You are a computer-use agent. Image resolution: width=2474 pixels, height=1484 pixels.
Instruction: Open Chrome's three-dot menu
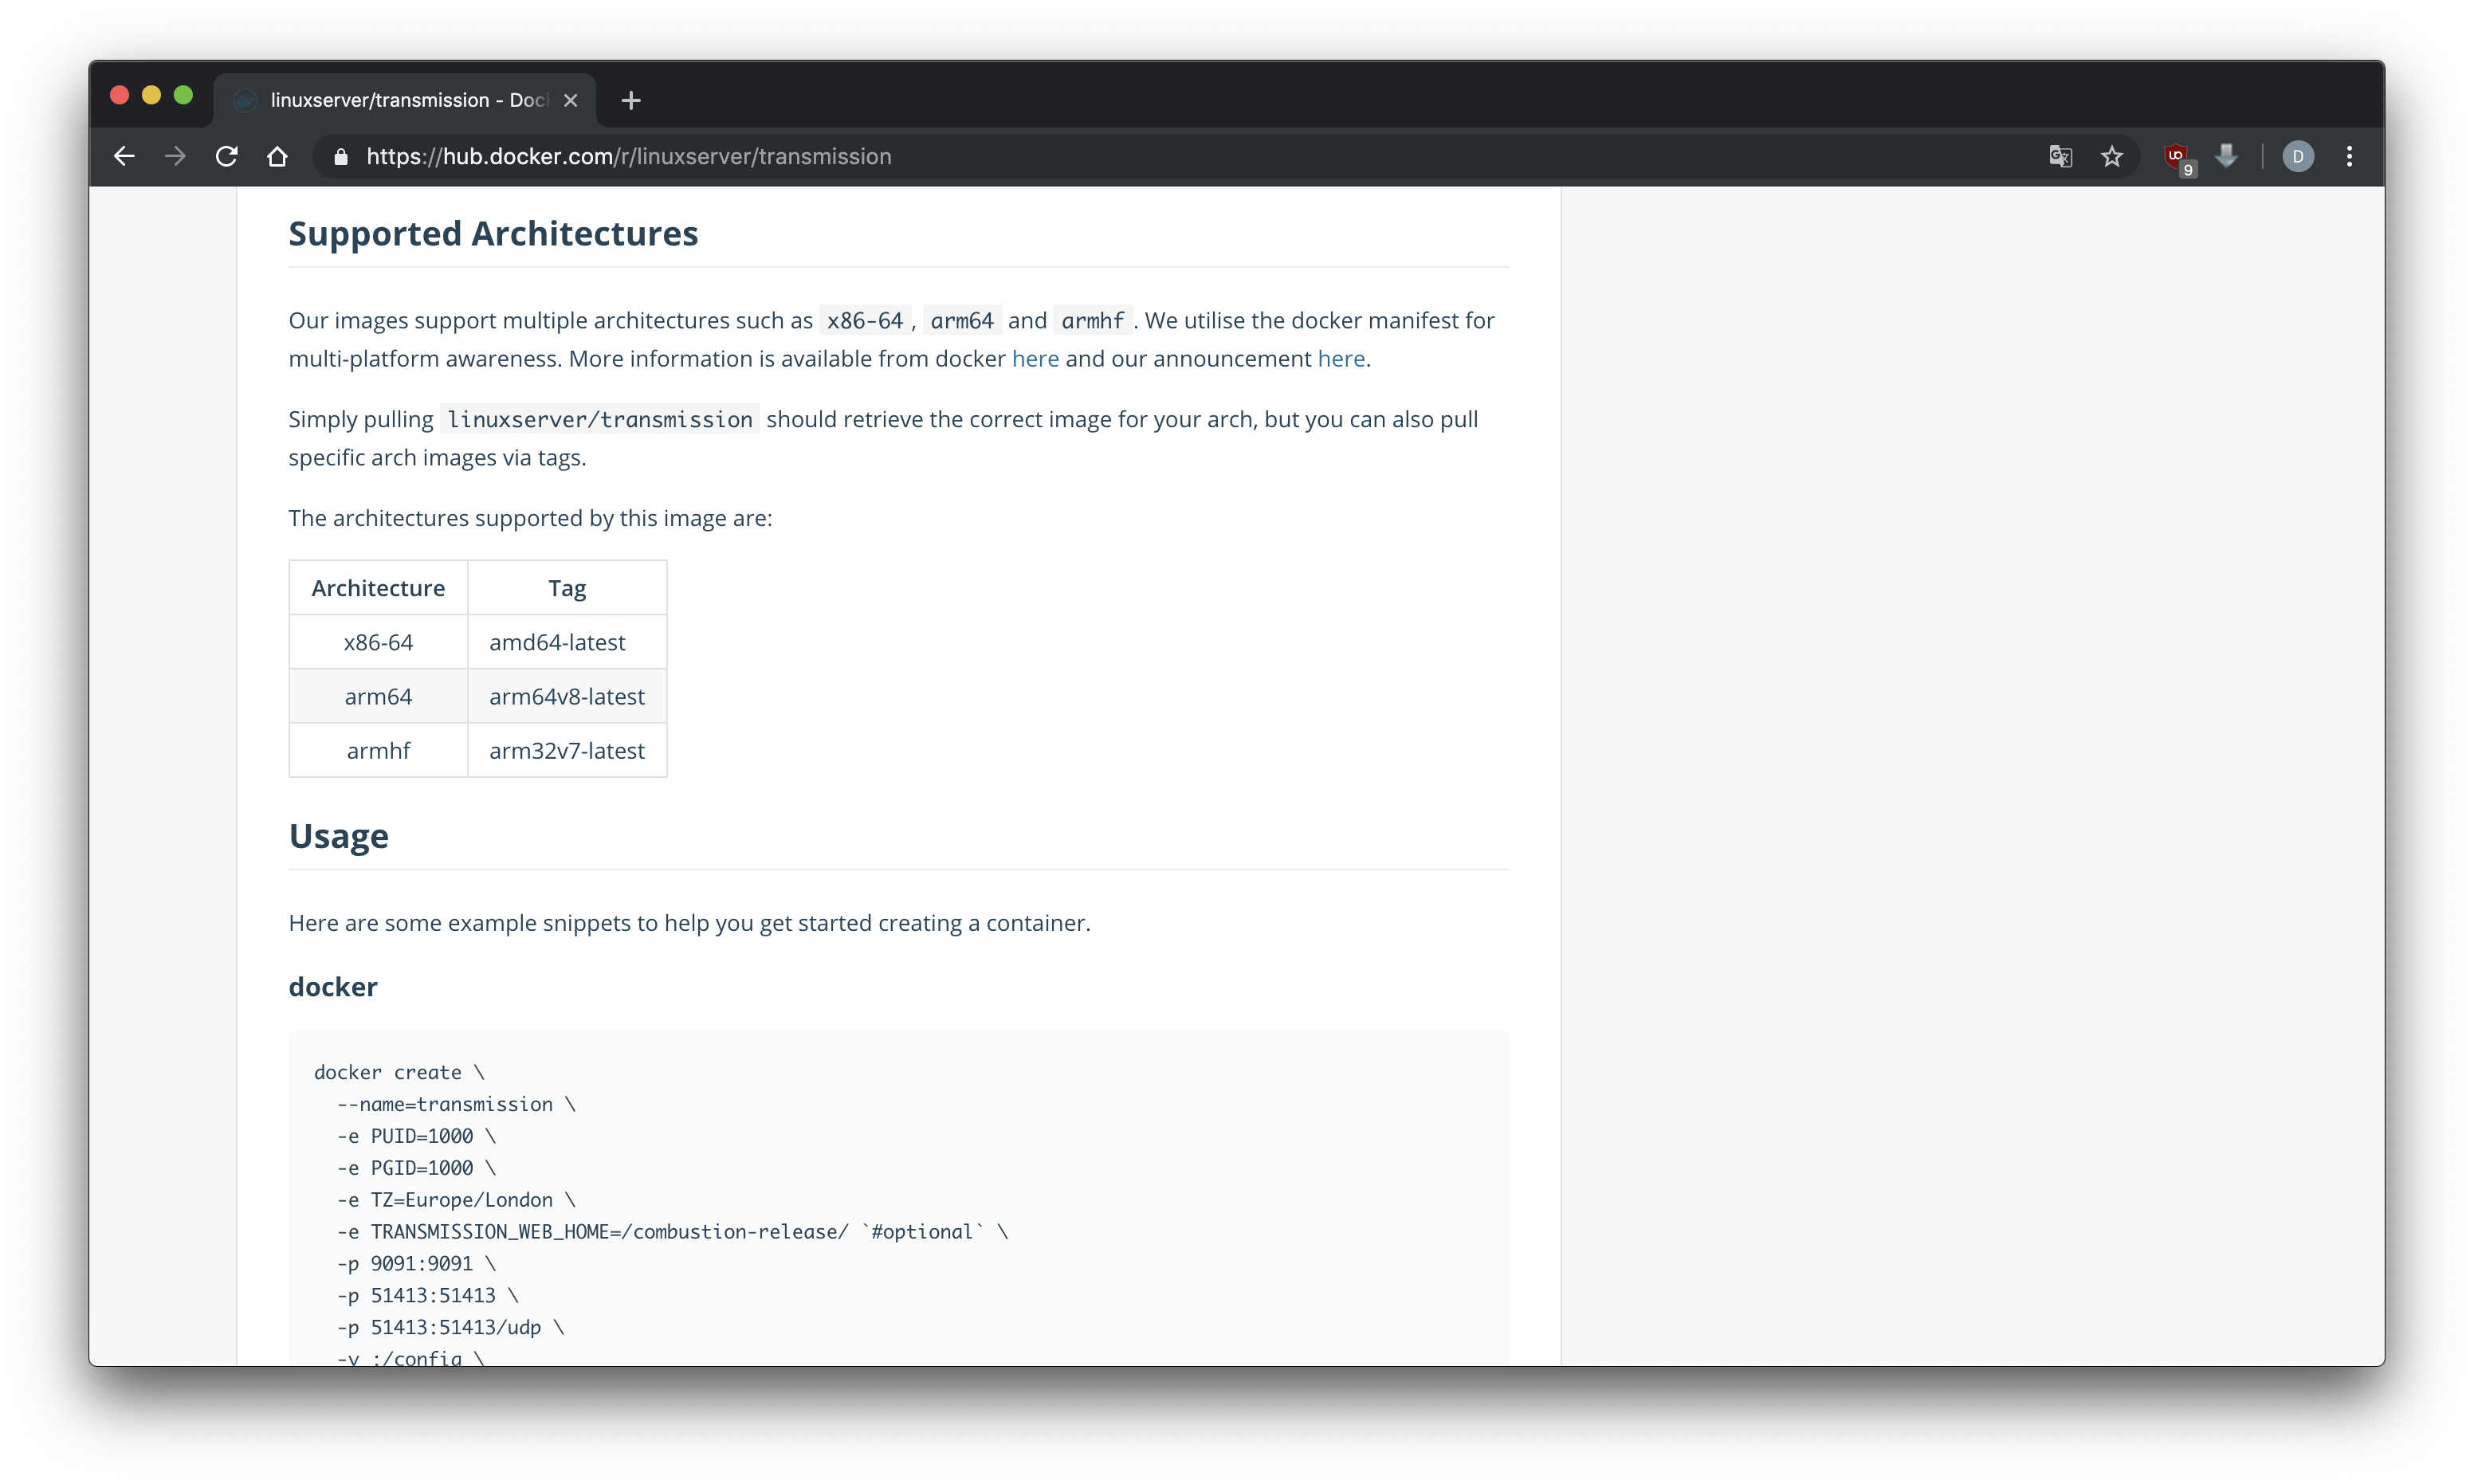tap(2349, 156)
